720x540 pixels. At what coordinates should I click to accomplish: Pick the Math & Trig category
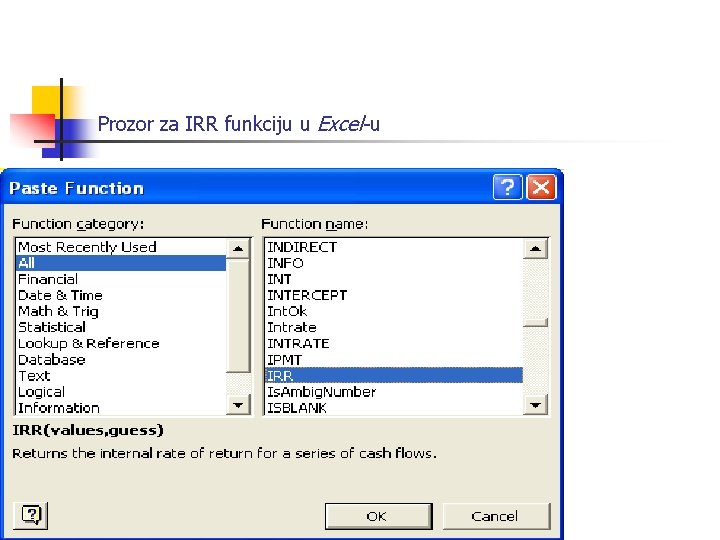pos(122,311)
